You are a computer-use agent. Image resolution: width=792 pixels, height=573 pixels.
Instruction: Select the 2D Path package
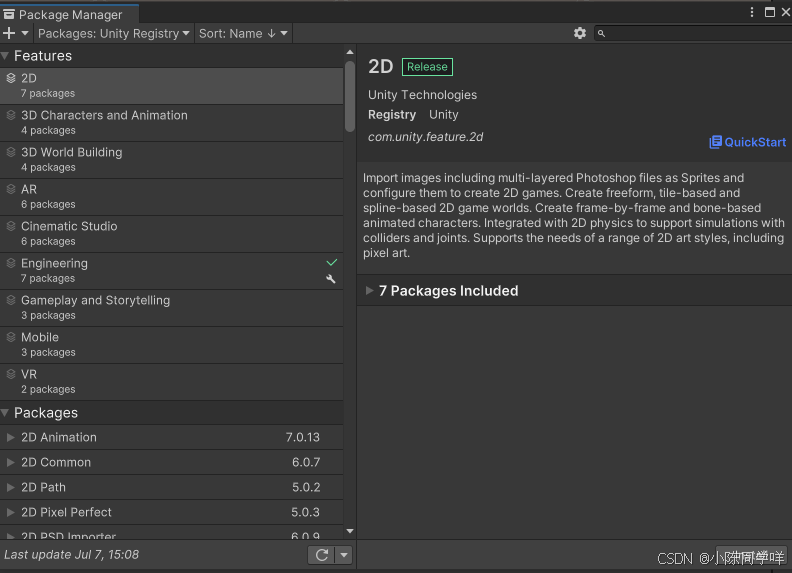click(x=171, y=488)
